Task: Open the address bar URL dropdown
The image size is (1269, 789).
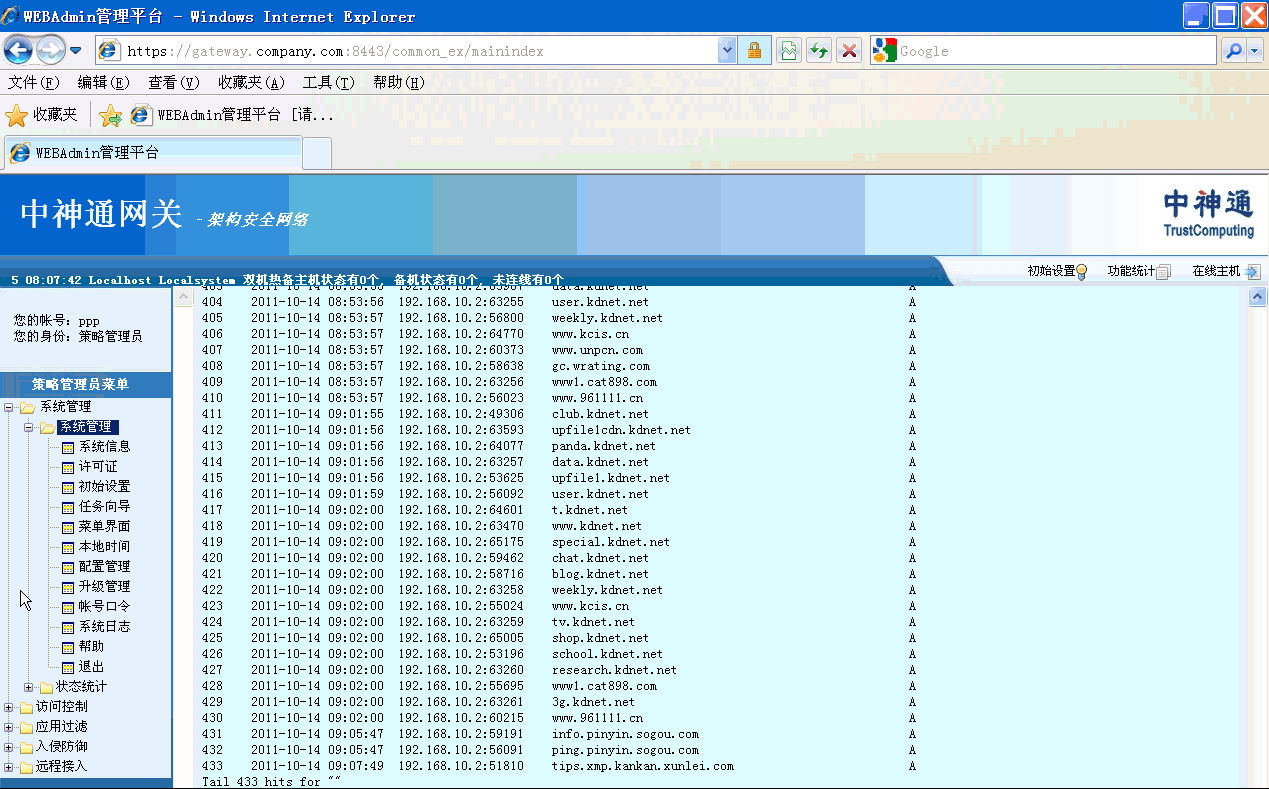Action: pyautogui.click(x=727, y=50)
